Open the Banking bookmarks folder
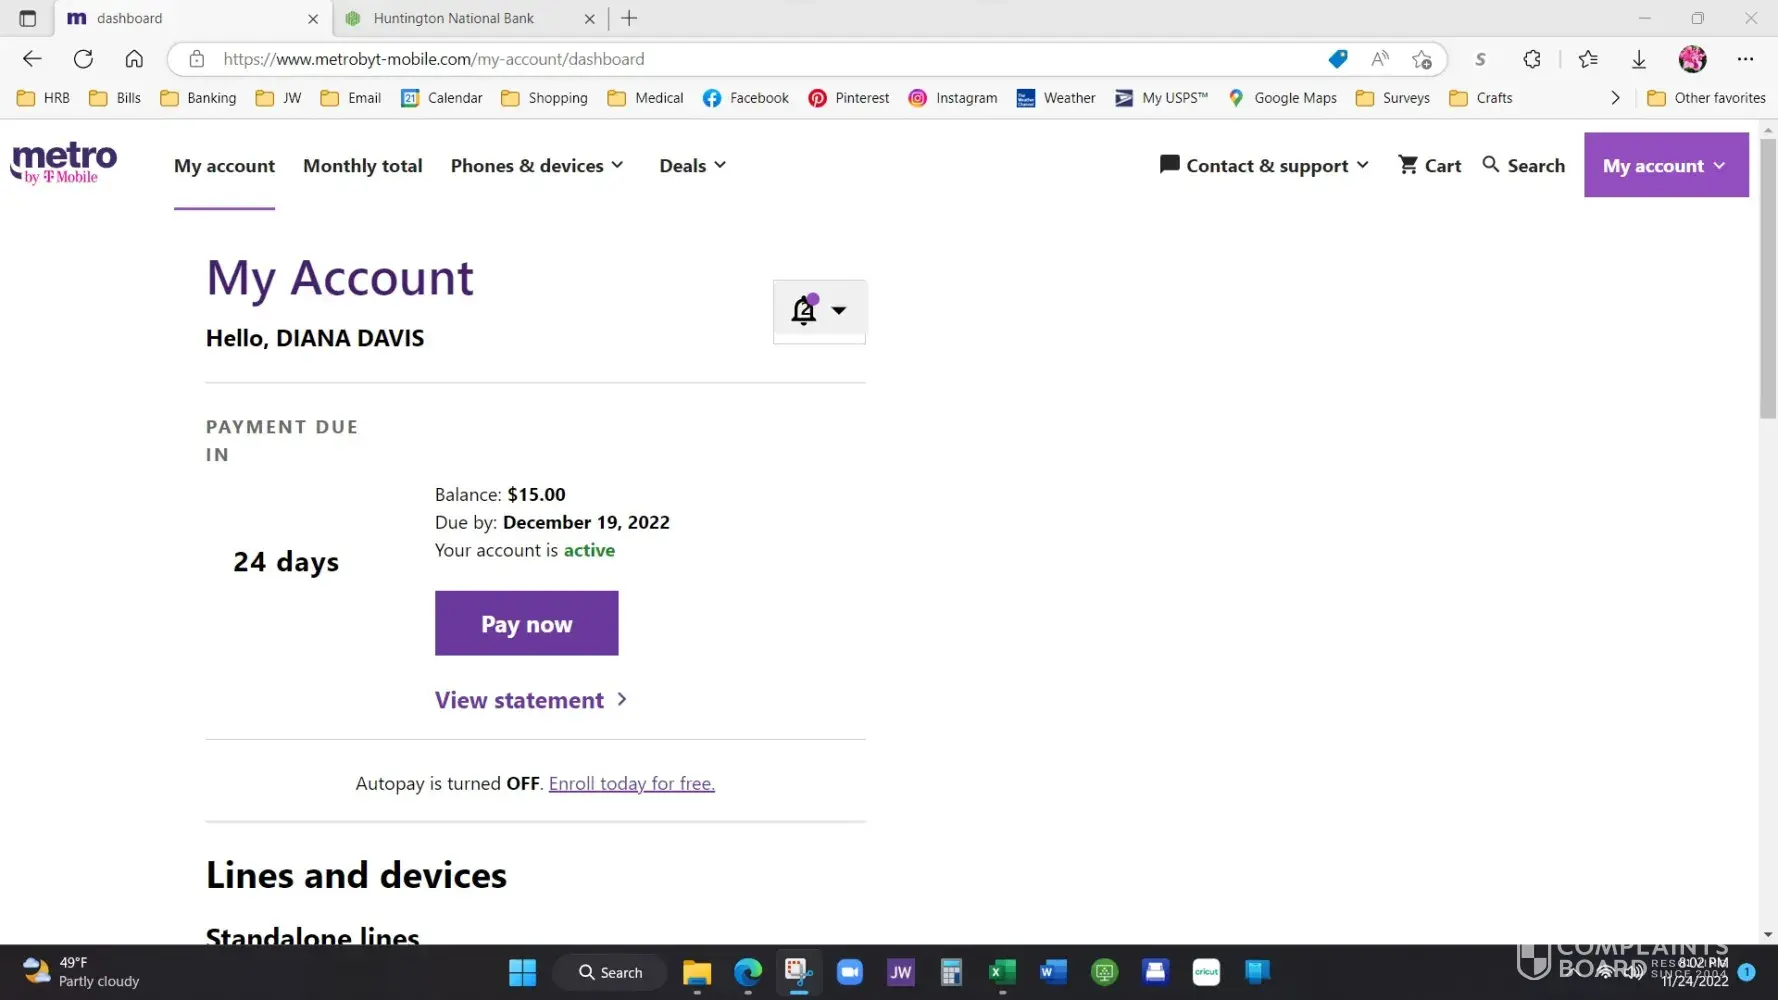 (198, 98)
